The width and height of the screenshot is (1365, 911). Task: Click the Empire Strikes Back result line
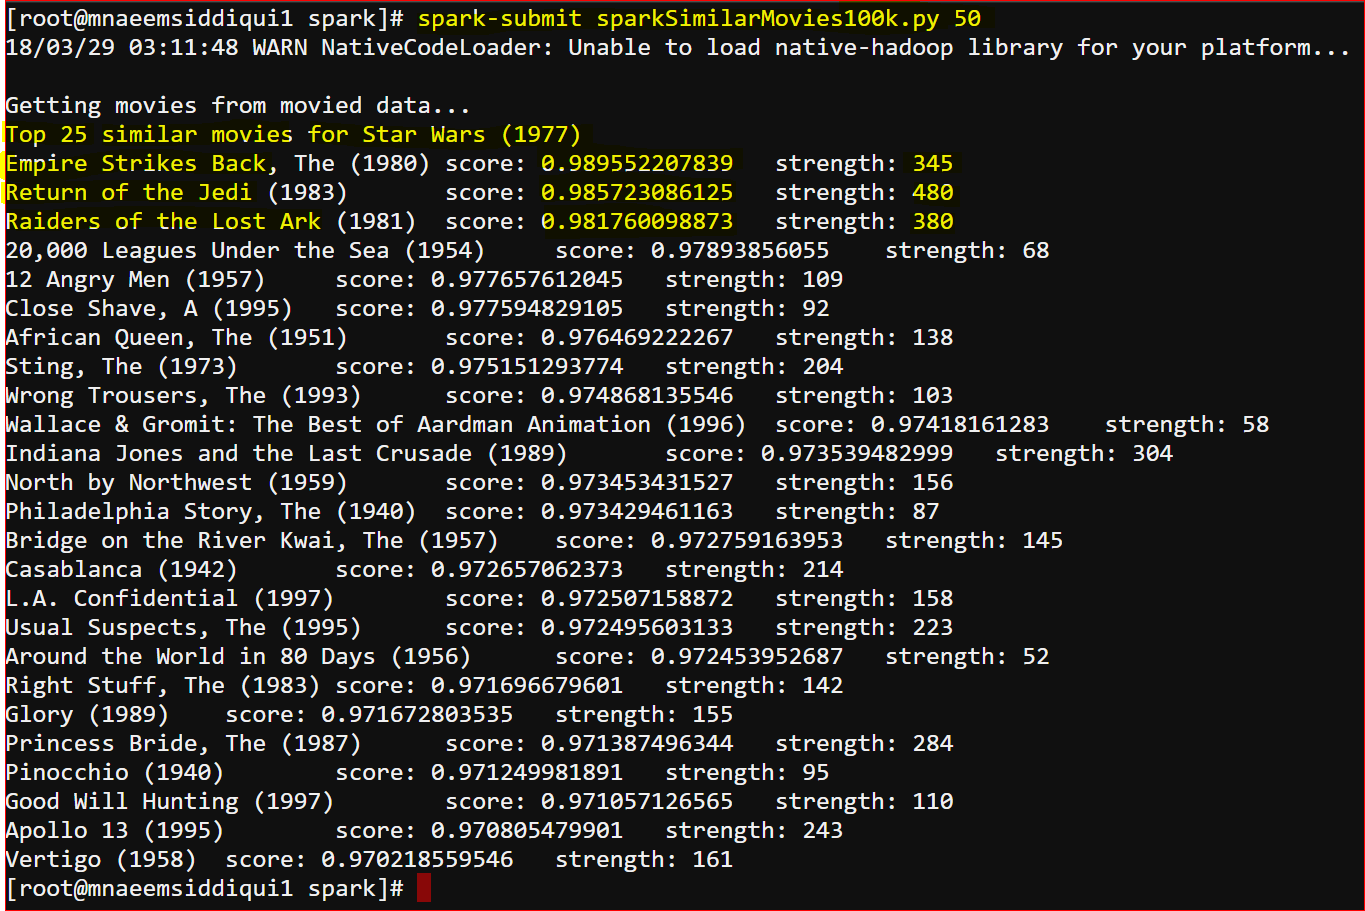click(479, 163)
